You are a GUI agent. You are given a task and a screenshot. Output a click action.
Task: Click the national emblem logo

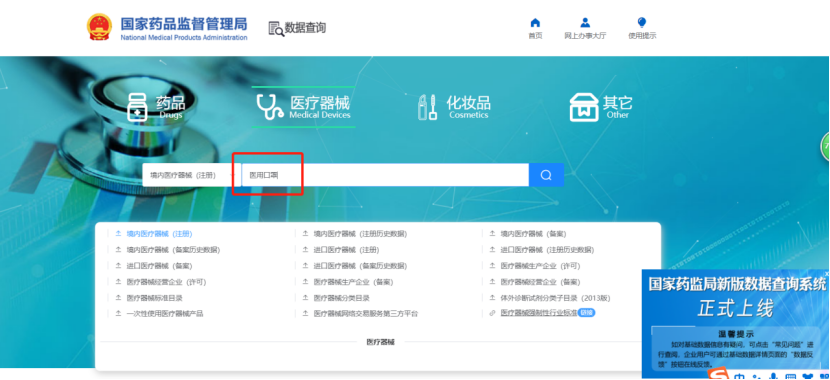(100, 27)
